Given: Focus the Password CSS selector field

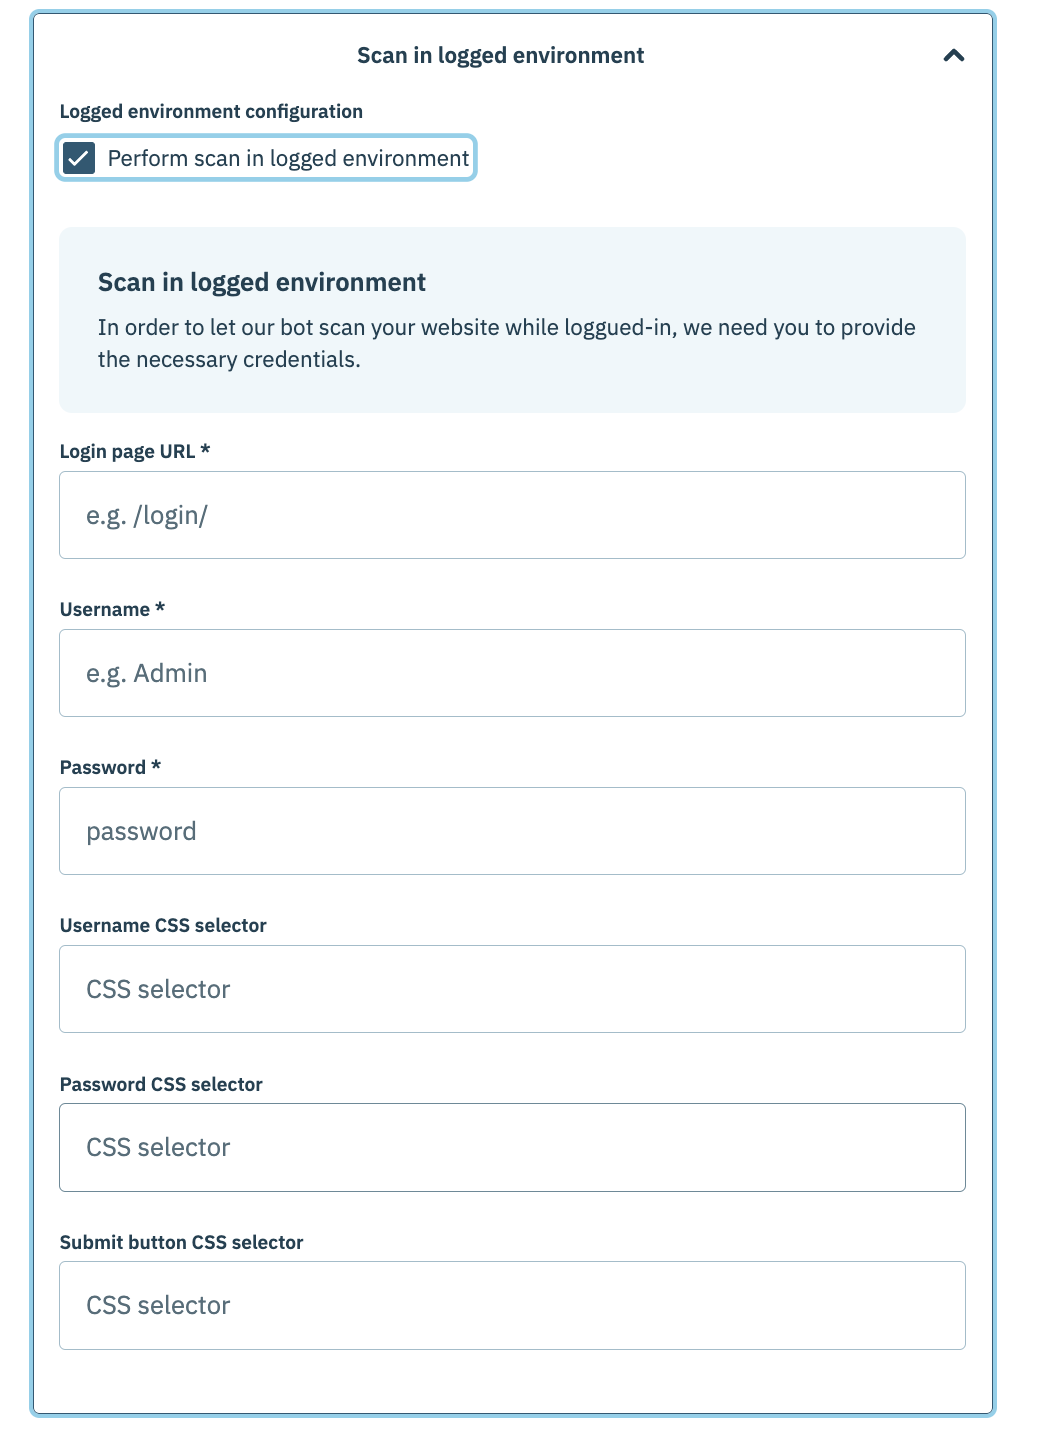Looking at the screenshot, I should coord(512,1146).
